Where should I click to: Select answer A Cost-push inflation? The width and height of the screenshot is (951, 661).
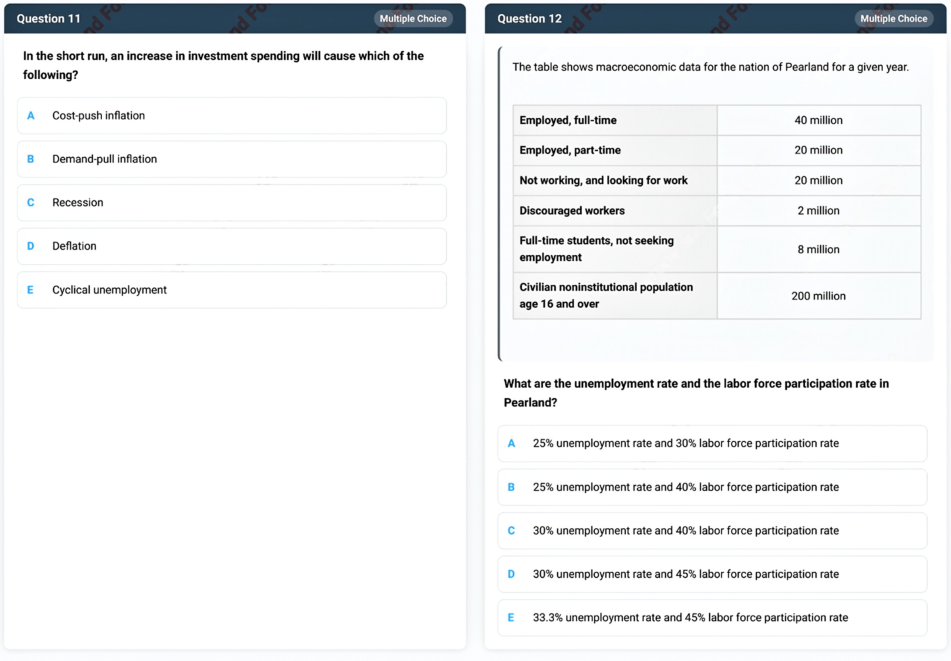(232, 116)
